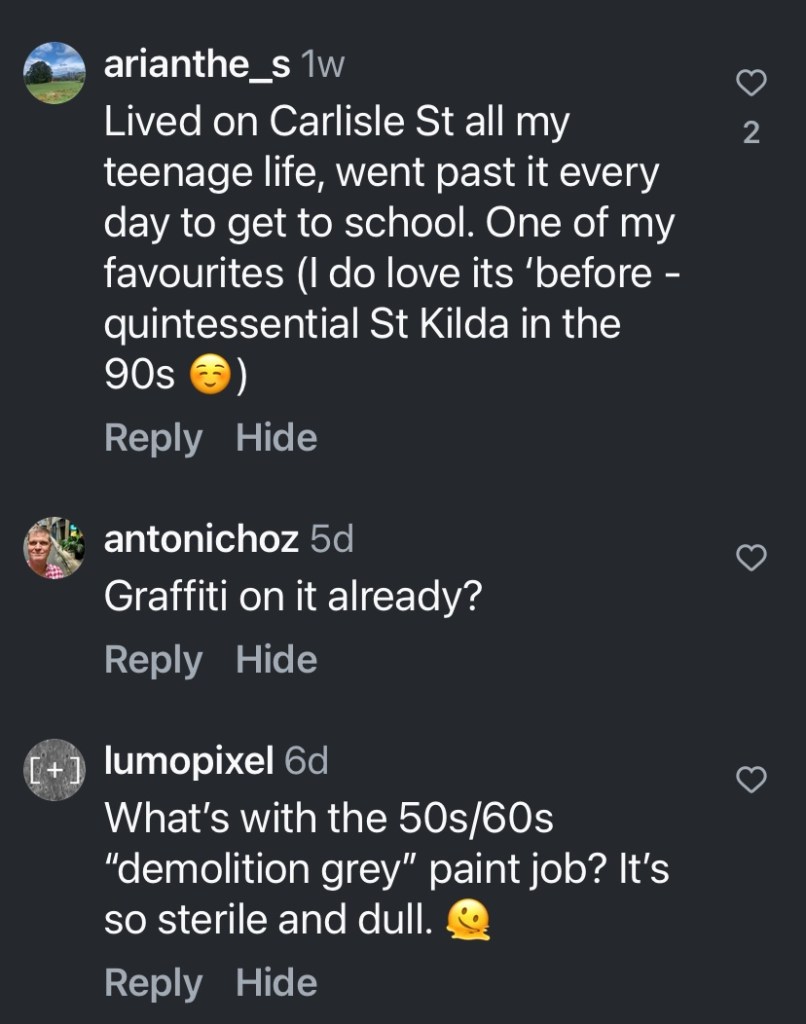
Task: Hide lumopixel's comment
Action: [276, 983]
